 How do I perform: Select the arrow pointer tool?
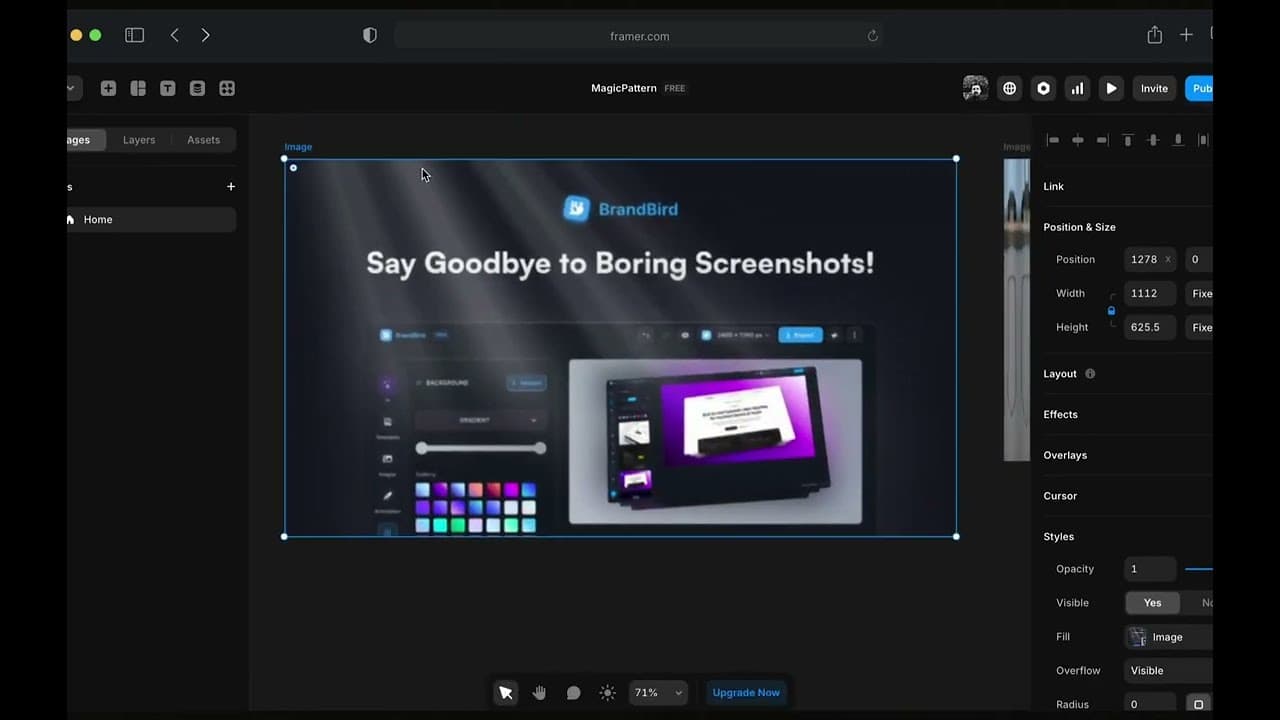[506, 692]
